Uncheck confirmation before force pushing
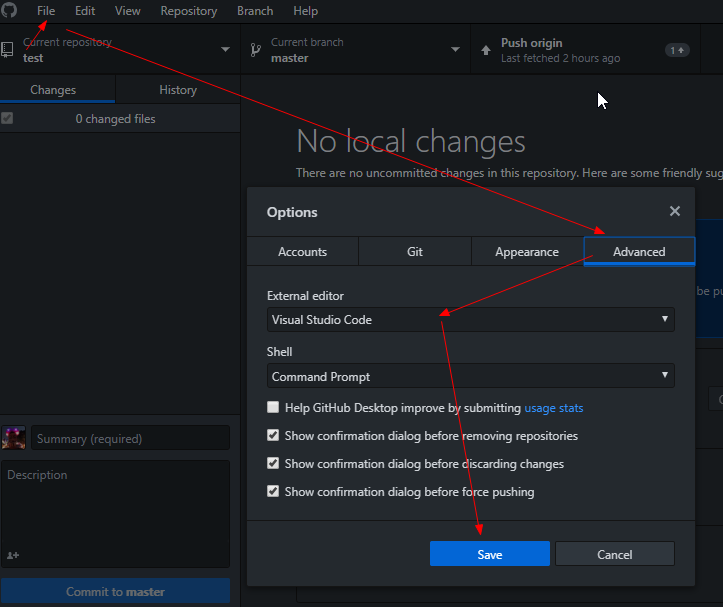 click(273, 491)
